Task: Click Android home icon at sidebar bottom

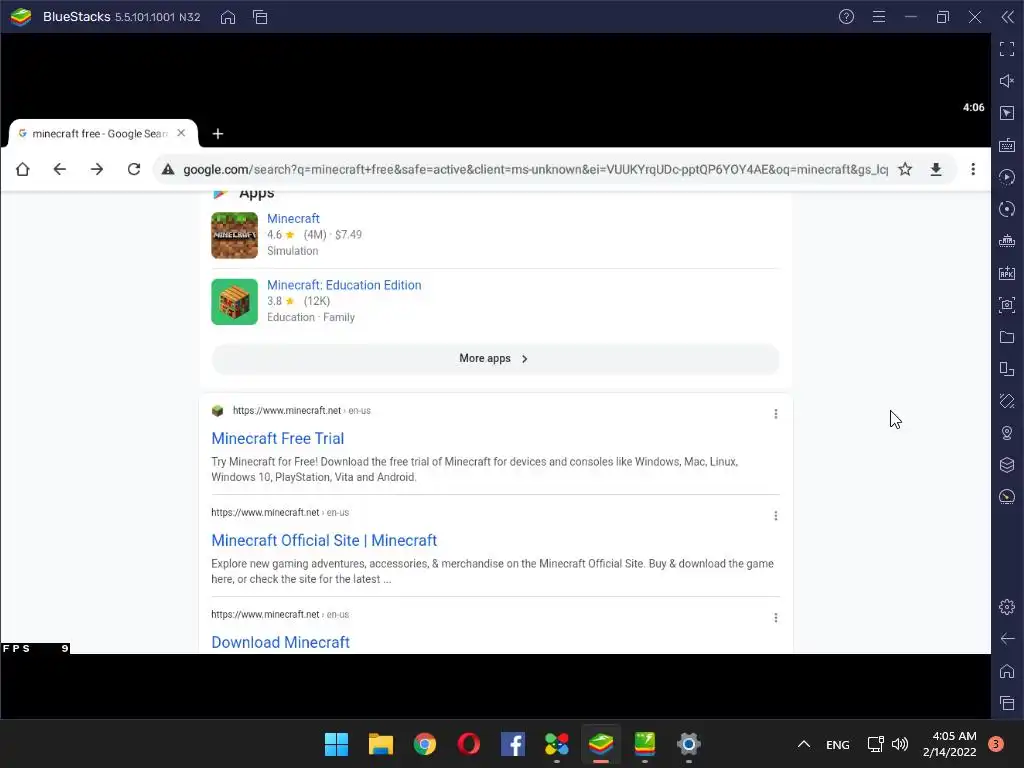Action: (x=1007, y=671)
